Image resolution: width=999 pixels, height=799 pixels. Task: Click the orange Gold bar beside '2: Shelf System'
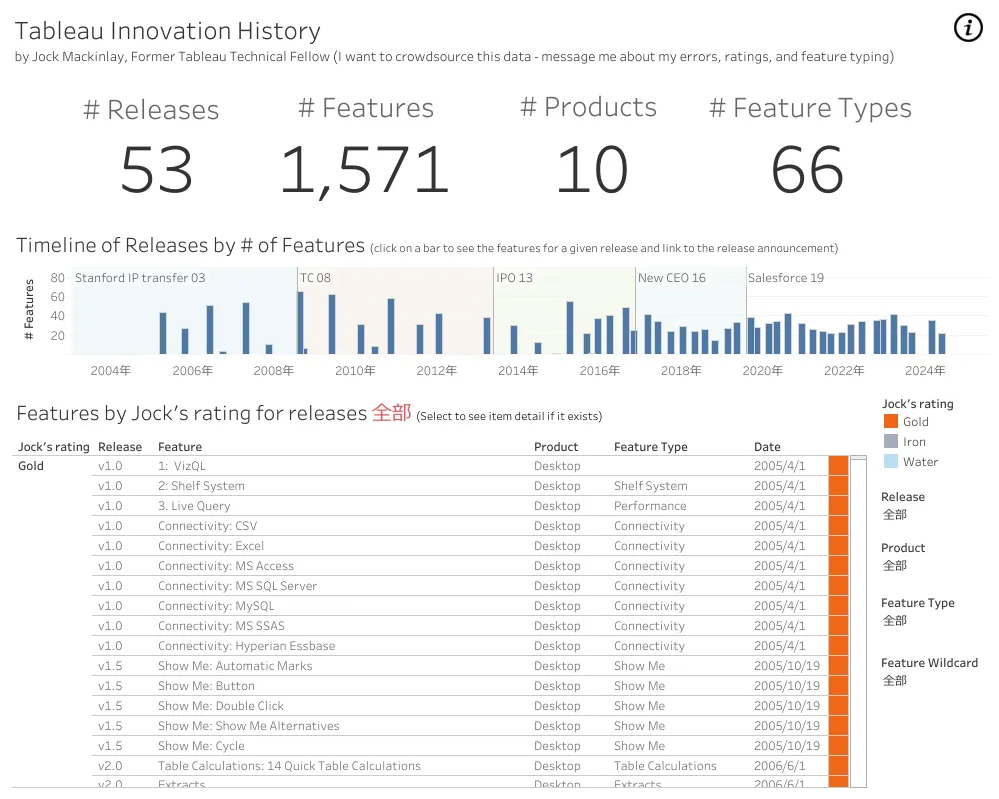pos(838,486)
